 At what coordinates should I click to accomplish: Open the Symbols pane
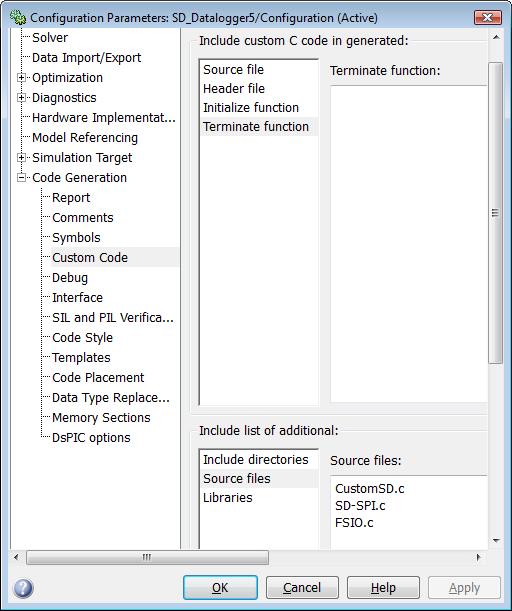click(x=76, y=237)
